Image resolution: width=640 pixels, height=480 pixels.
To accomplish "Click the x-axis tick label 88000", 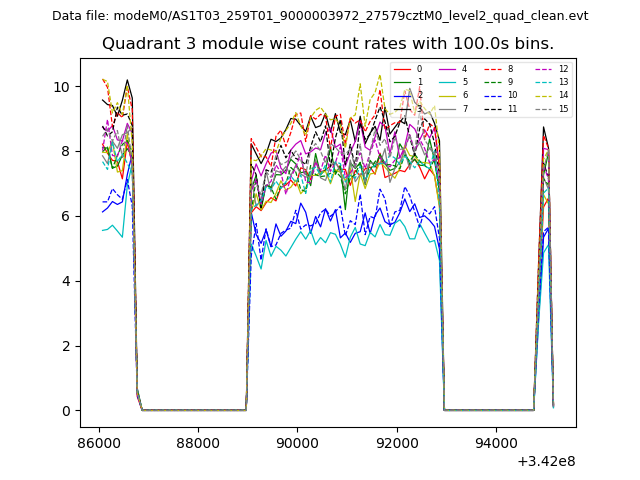I will point(197,443).
